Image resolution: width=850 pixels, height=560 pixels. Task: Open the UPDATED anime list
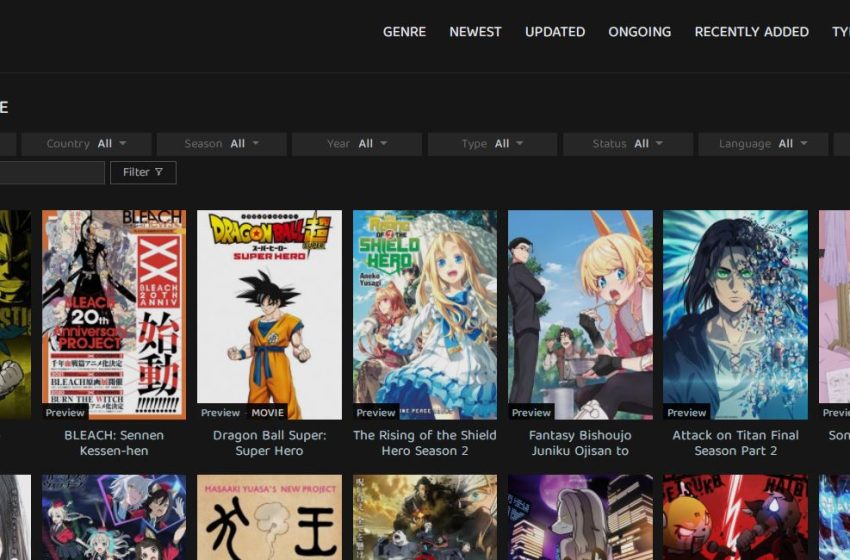[x=555, y=32]
